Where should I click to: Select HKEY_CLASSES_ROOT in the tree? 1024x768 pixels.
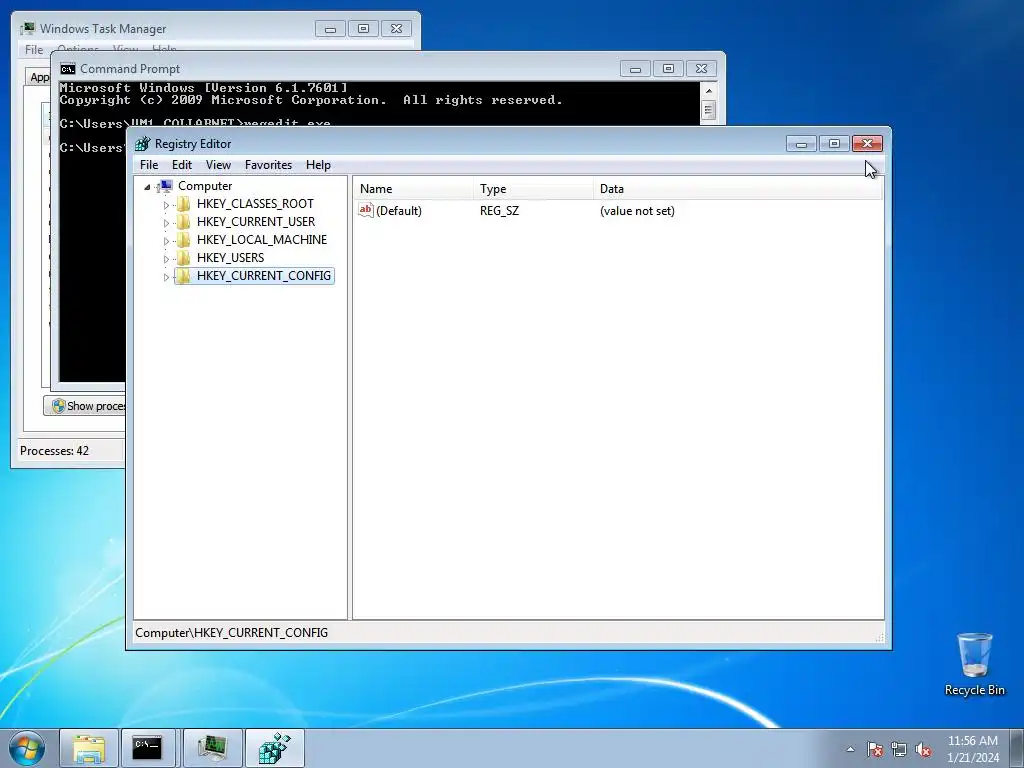[x=255, y=204]
